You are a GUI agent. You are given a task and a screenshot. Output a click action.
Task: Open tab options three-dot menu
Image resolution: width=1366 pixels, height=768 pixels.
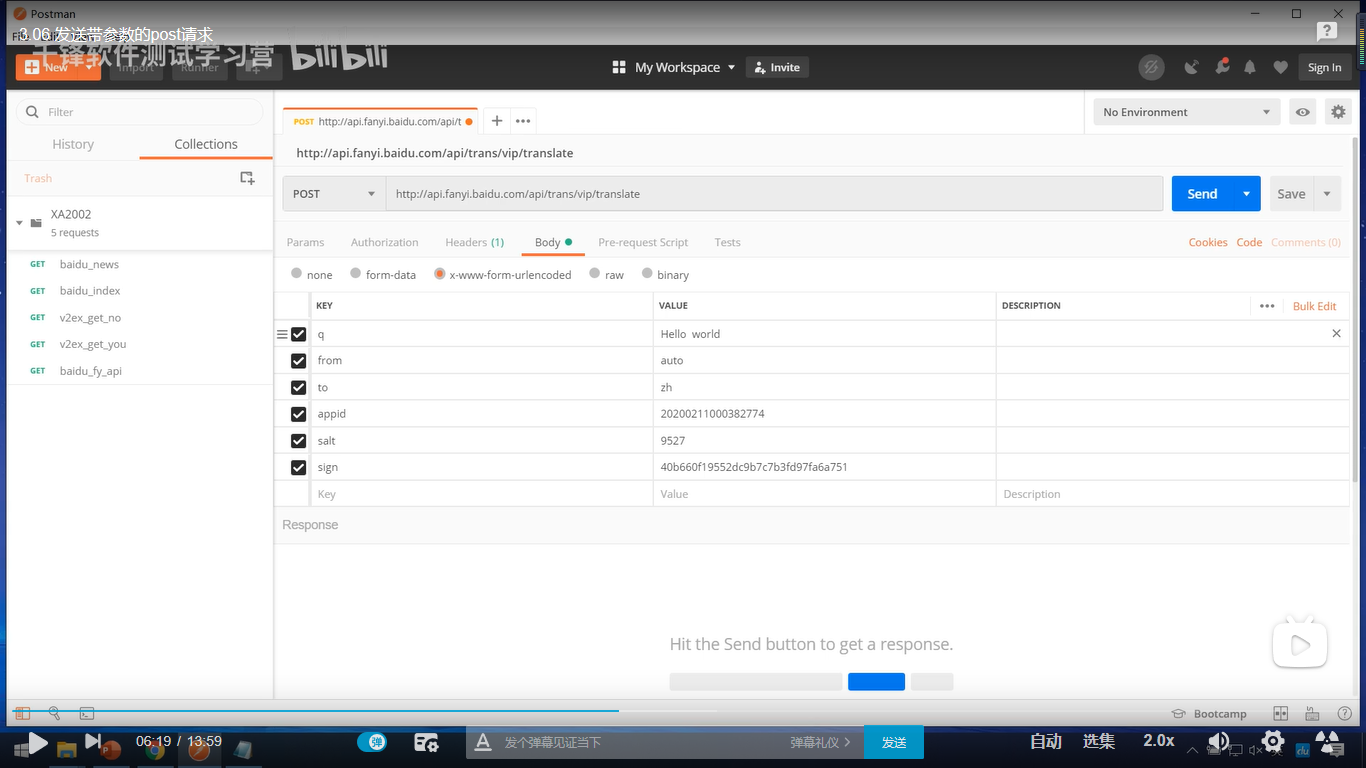tap(523, 121)
